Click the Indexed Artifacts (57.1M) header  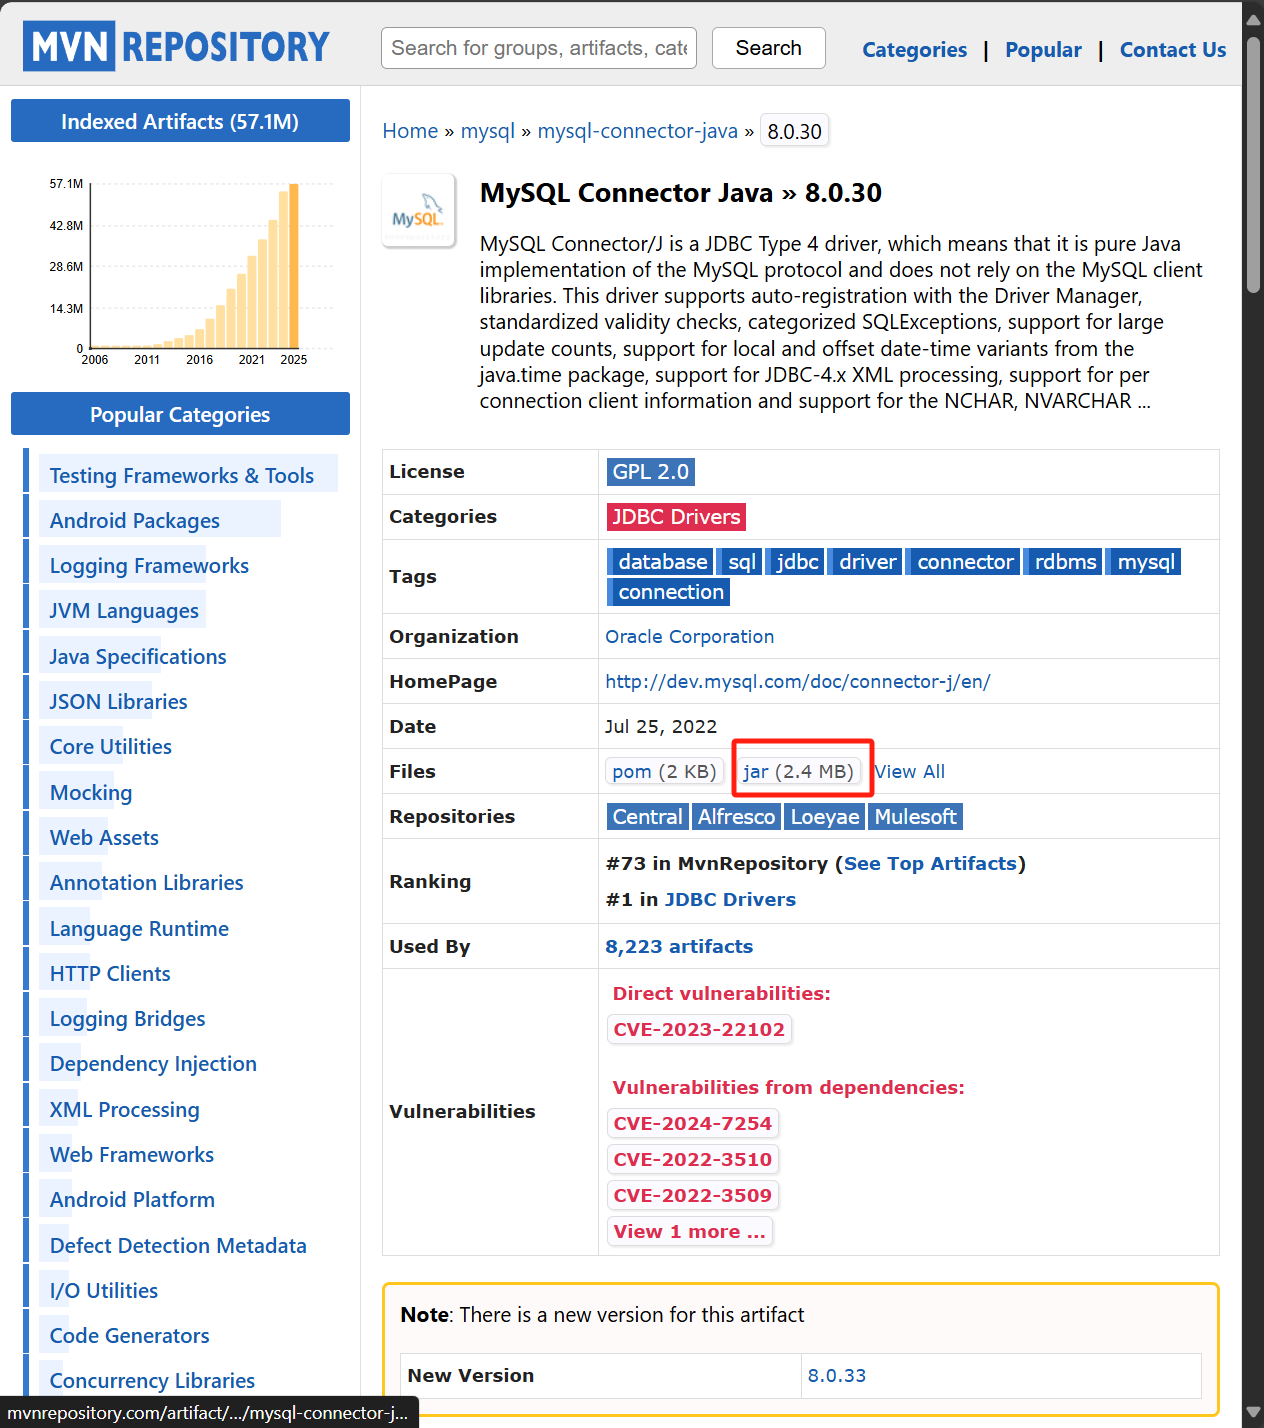coord(180,121)
